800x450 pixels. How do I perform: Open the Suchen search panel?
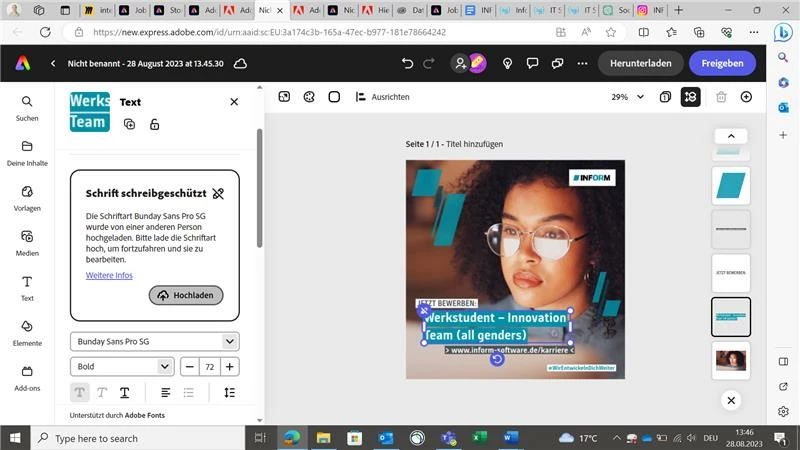[27, 108]
